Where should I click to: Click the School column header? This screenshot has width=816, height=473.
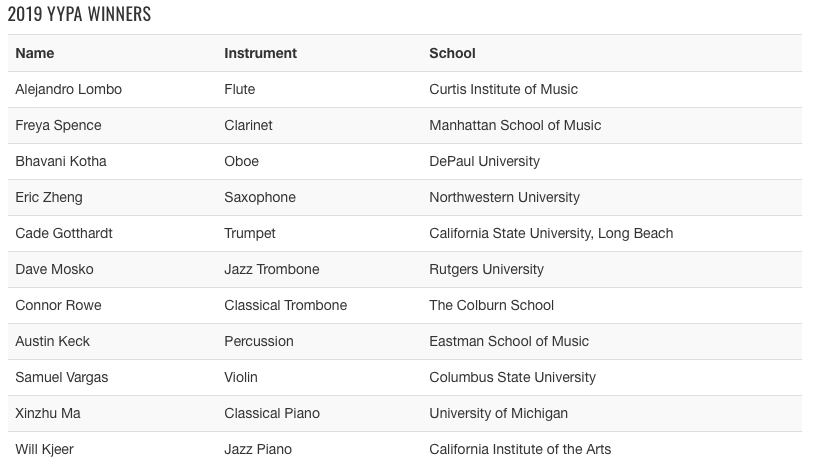[452, 53]
